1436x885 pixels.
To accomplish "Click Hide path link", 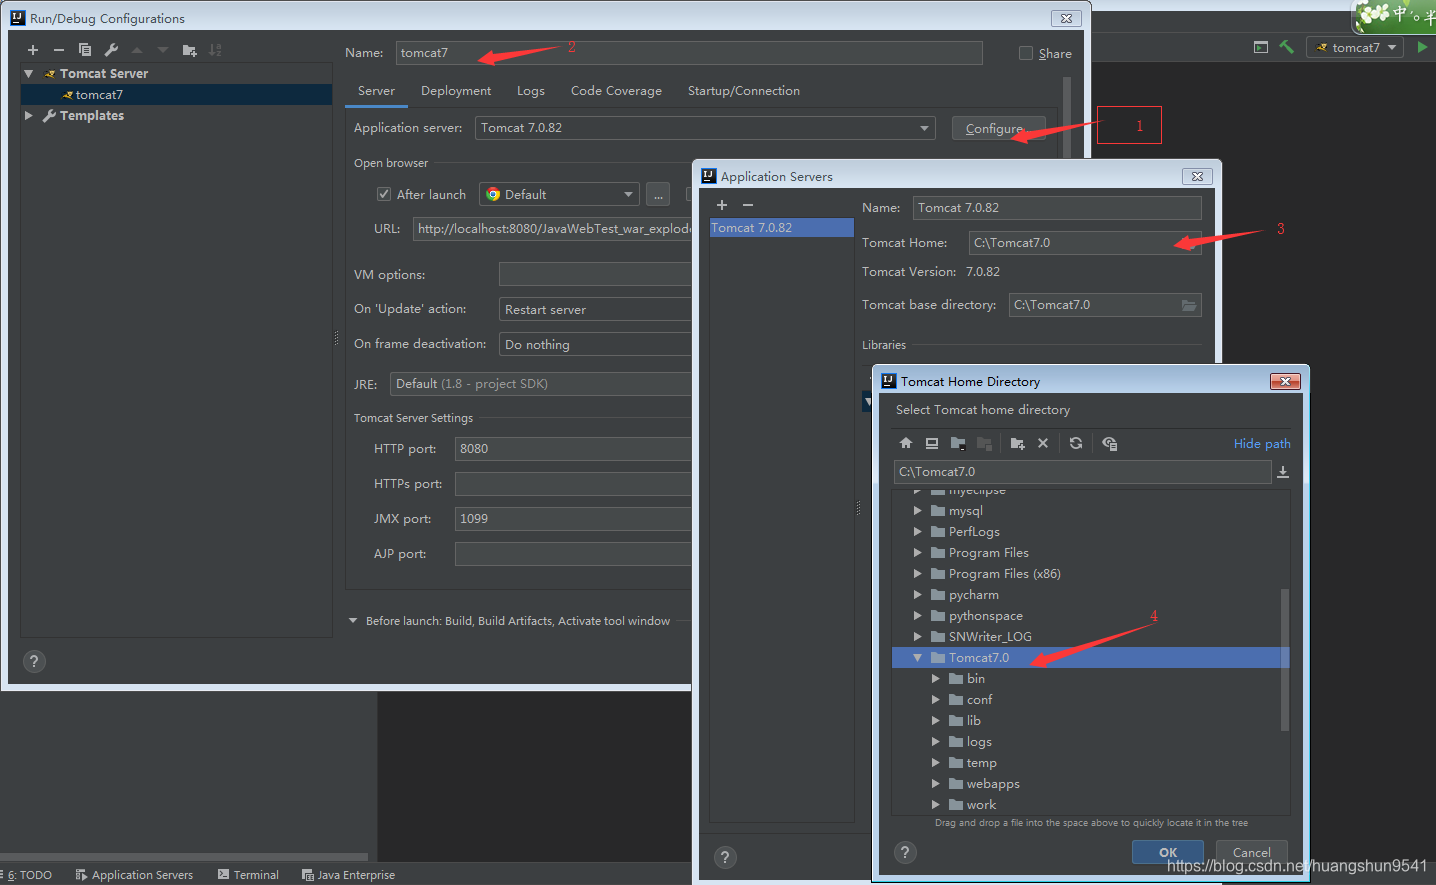I will [1262, 444].
